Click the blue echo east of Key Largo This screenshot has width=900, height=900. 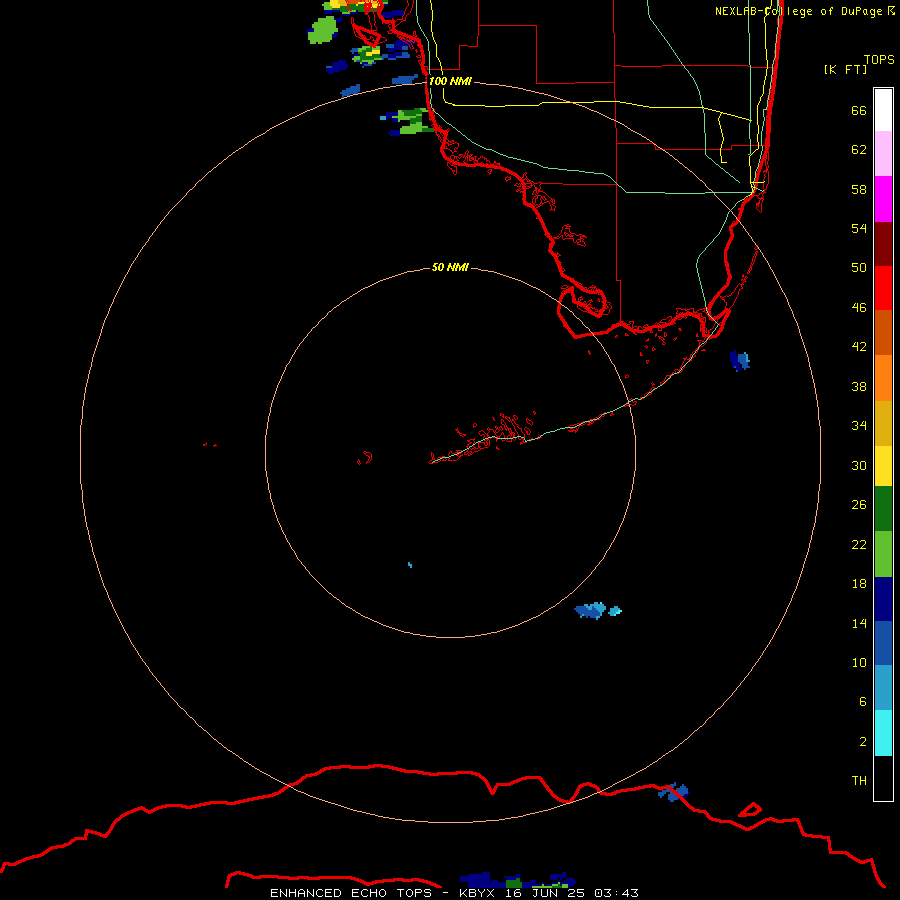pyautogui.click(x=740, y=360)
